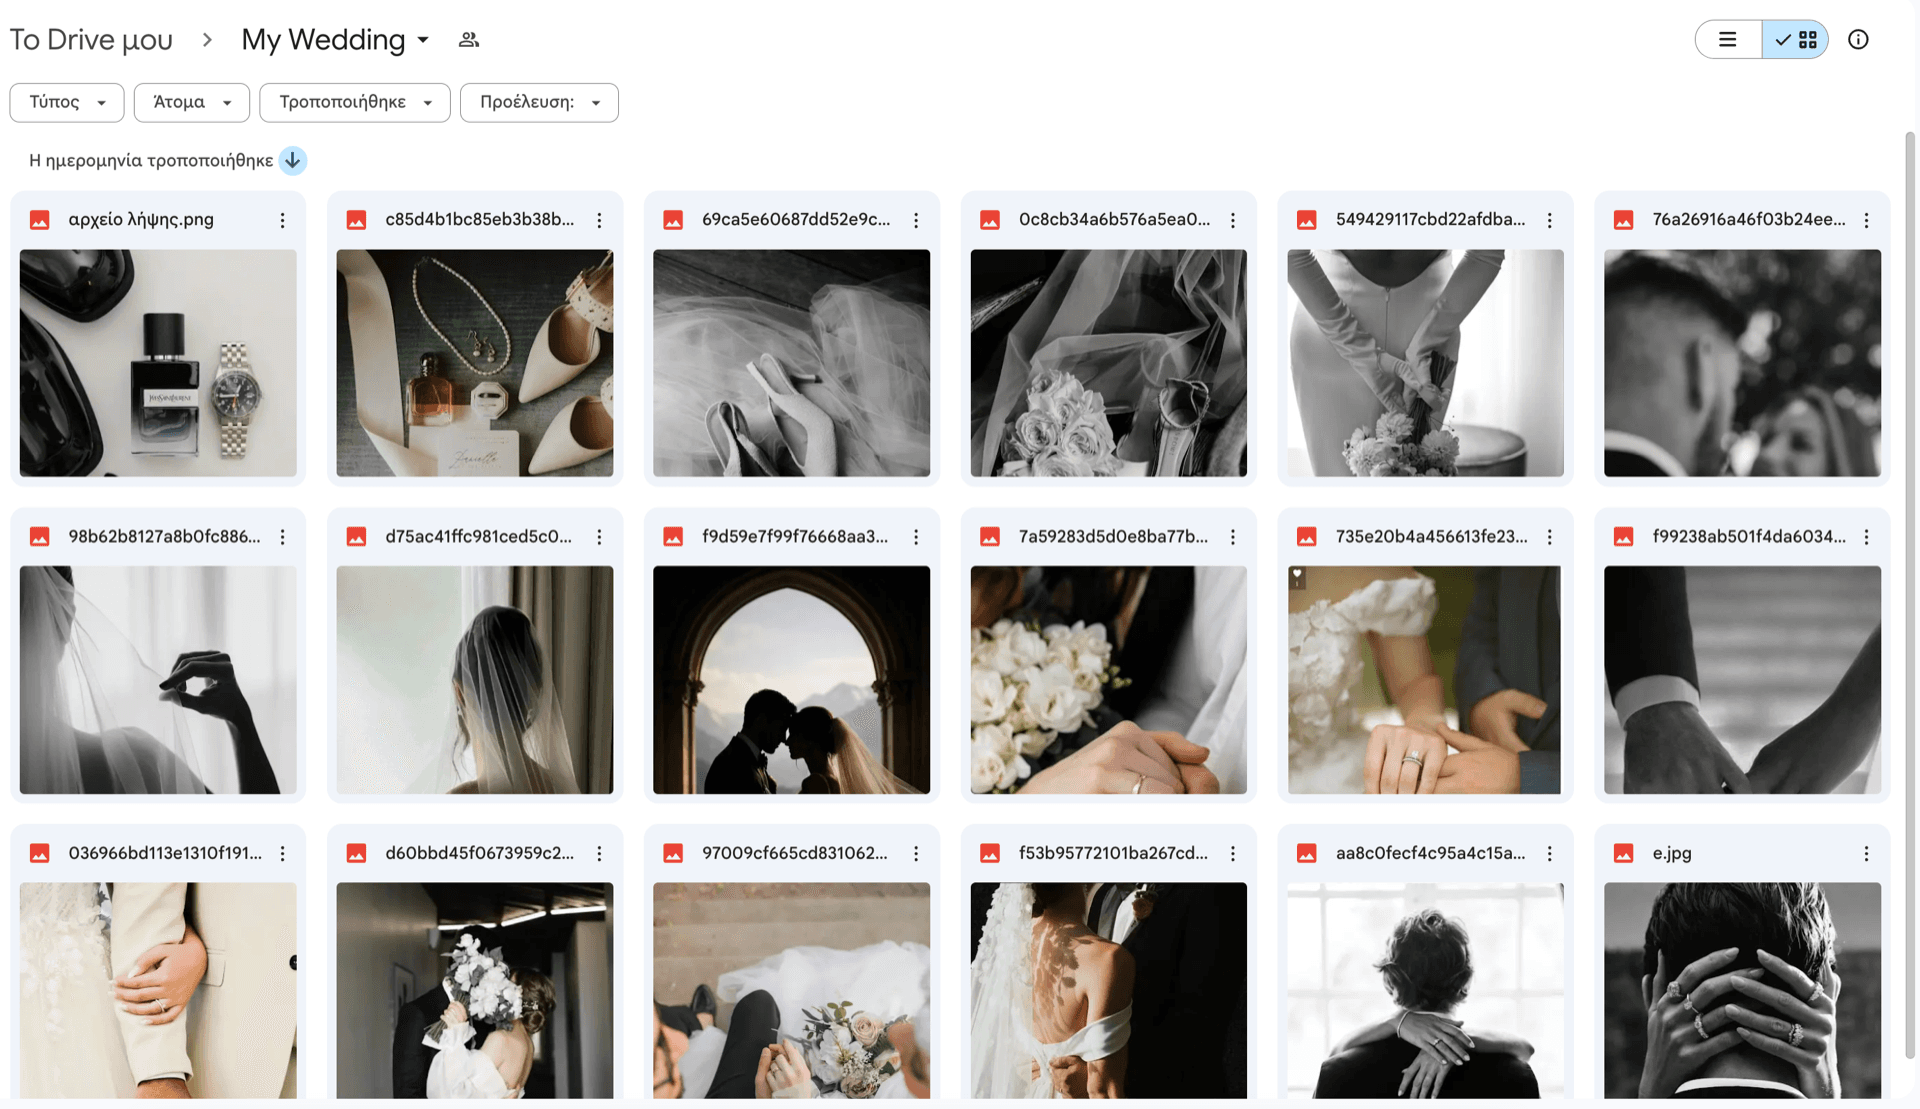Select file name 97009cf665cd831062...
The width and height of the screenshot is (1920, 1109).
pyautogui.click(x=794, y=853)
